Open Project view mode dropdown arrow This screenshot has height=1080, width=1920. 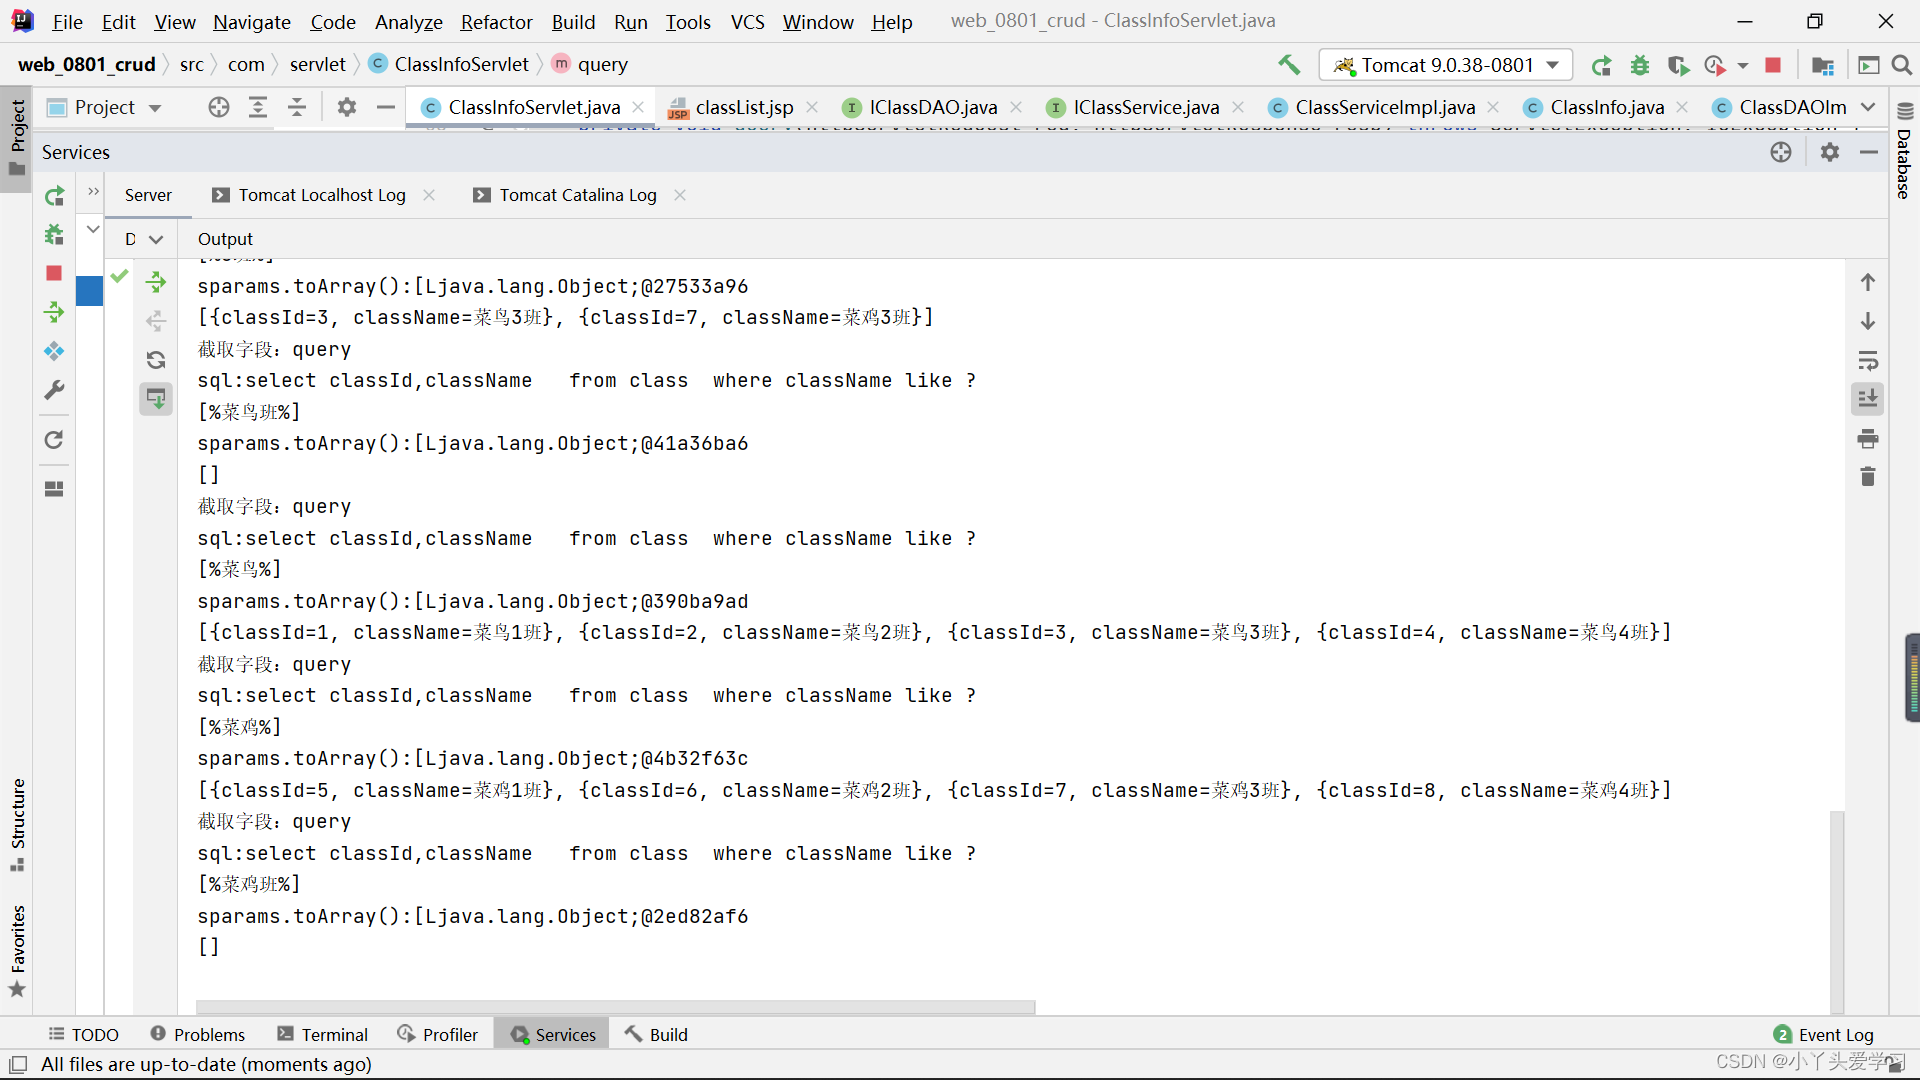[x=155, y=108]
